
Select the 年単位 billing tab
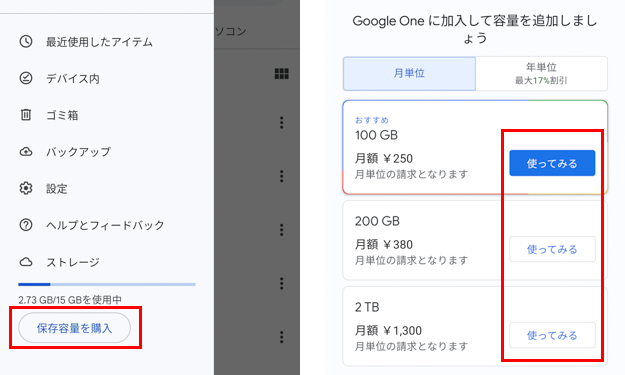point(541,73)
